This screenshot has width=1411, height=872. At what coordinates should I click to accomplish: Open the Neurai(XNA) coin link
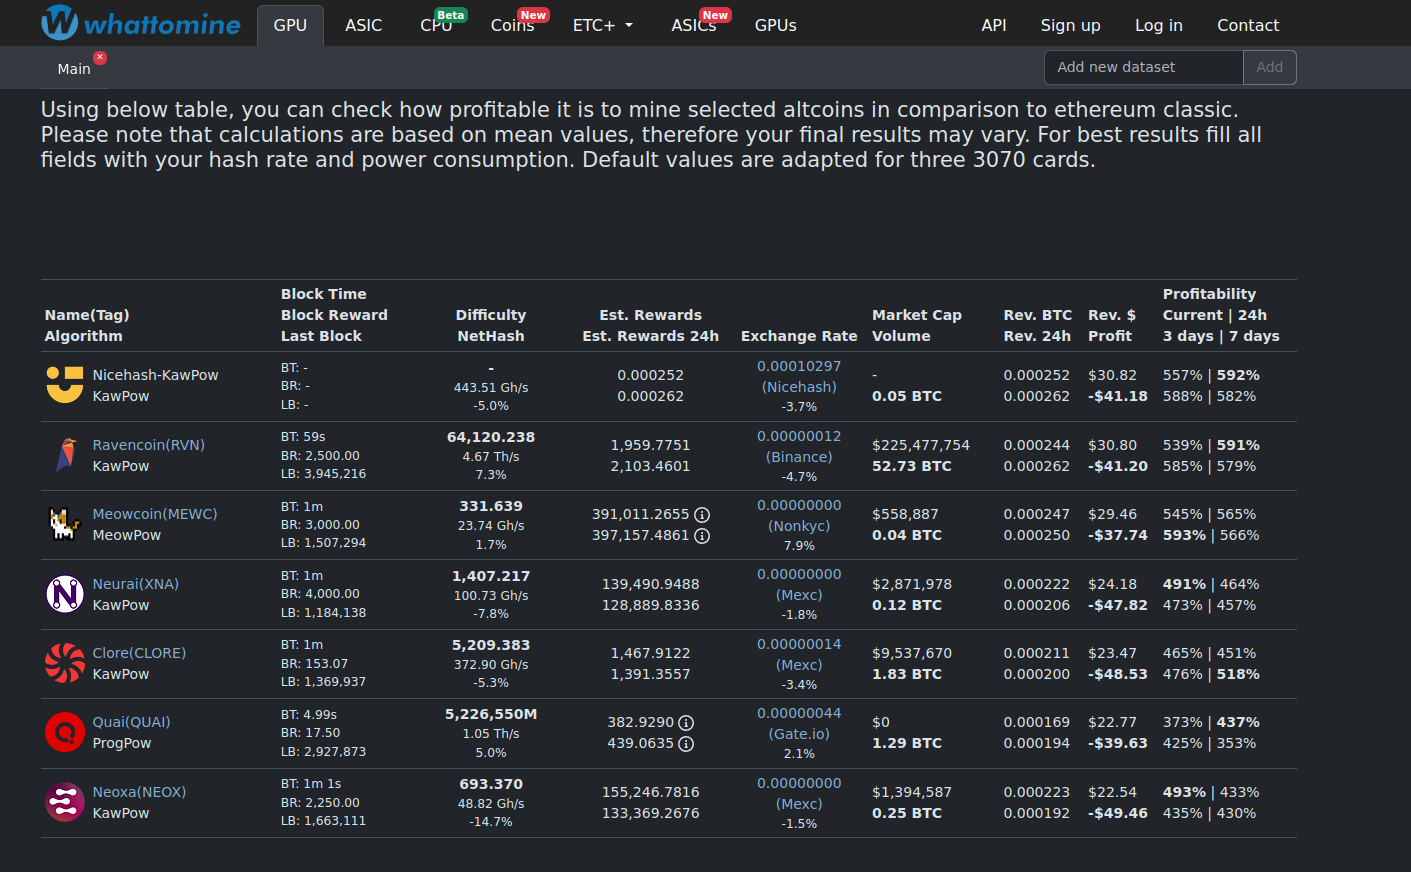click(x=136, y=584)
